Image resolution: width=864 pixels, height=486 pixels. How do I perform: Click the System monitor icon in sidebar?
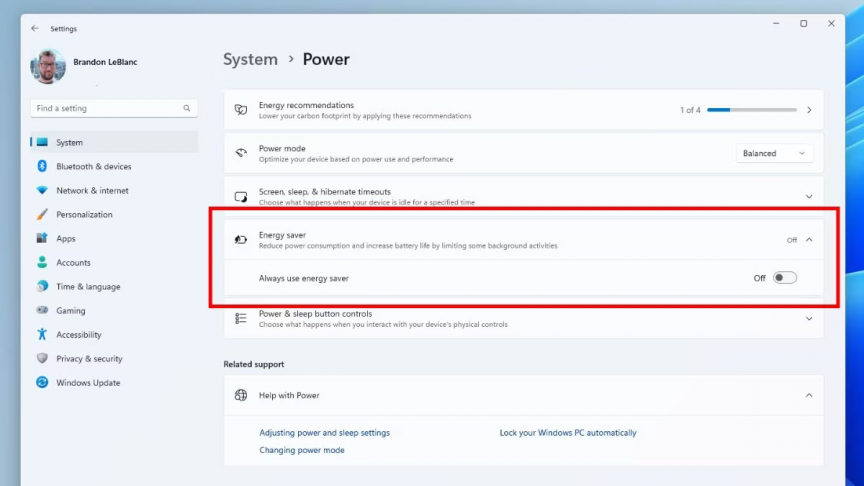42,142
